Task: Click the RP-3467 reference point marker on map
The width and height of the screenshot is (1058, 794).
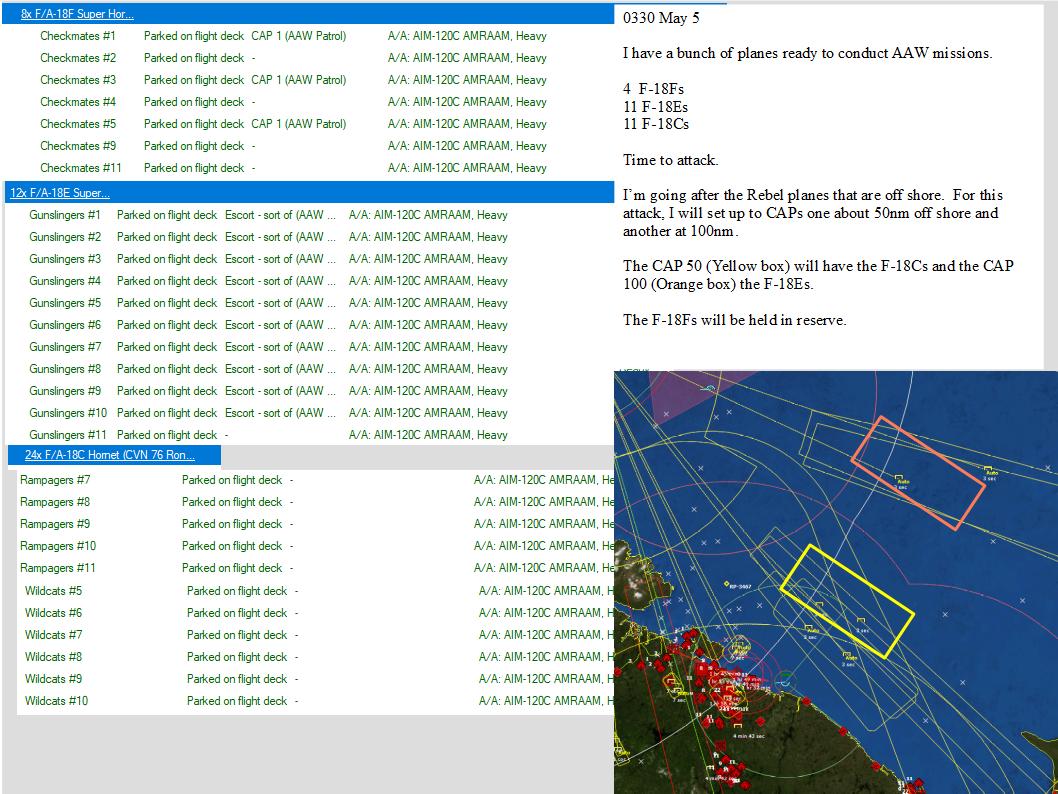Action: pos(727,584)
